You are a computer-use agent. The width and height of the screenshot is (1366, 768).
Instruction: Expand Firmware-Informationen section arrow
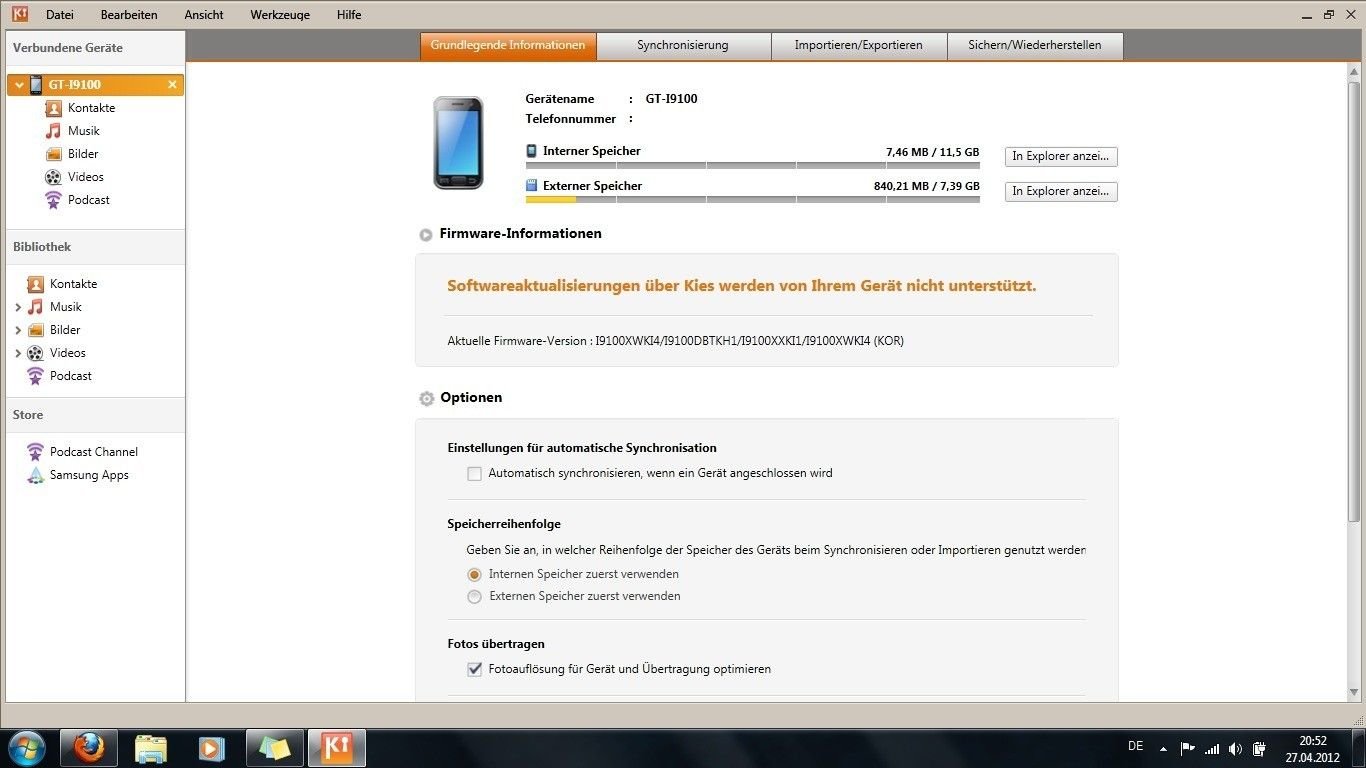(426, 234)
